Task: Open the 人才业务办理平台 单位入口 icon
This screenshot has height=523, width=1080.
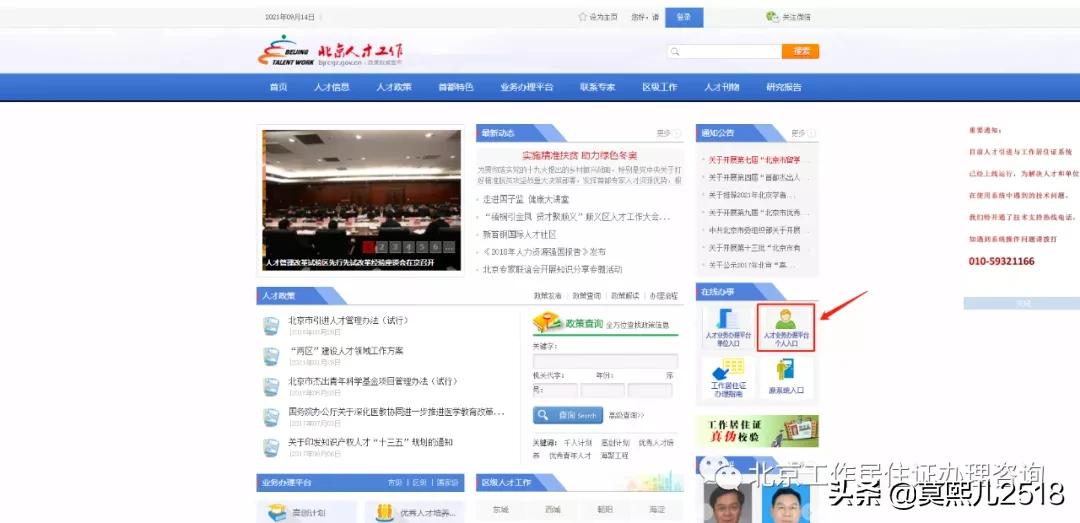Action: click(x=727, y=327)
